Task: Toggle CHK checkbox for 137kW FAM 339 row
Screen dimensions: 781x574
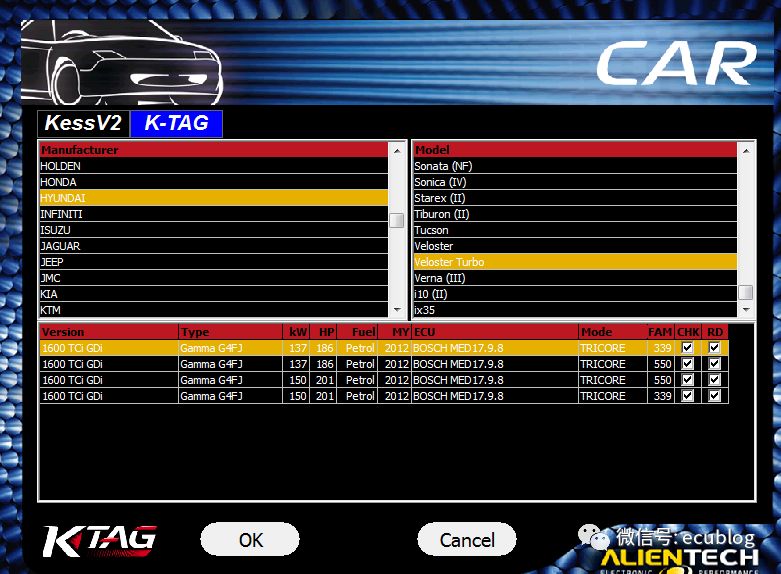Action: tap(687, 348)
